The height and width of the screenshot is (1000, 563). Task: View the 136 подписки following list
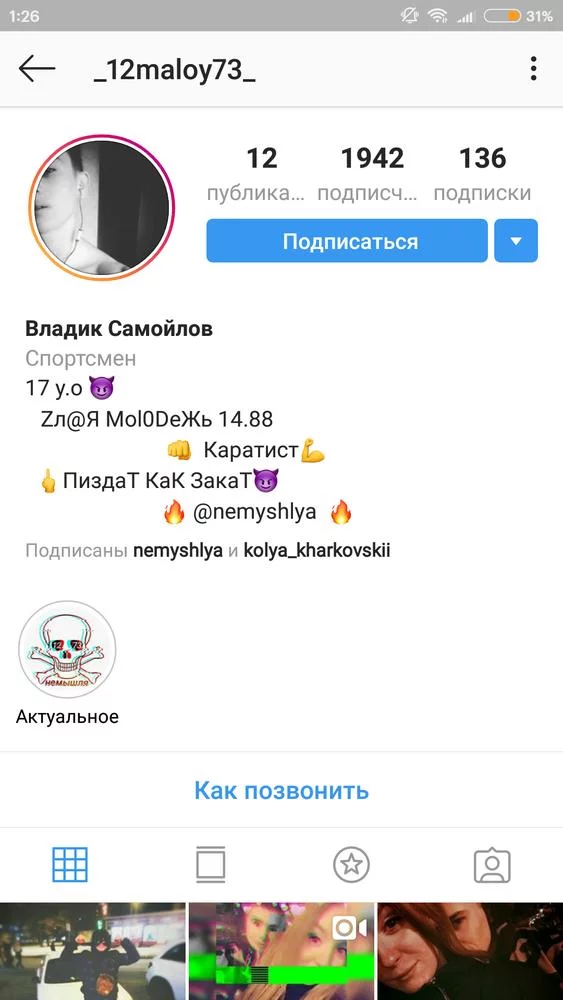482,173
